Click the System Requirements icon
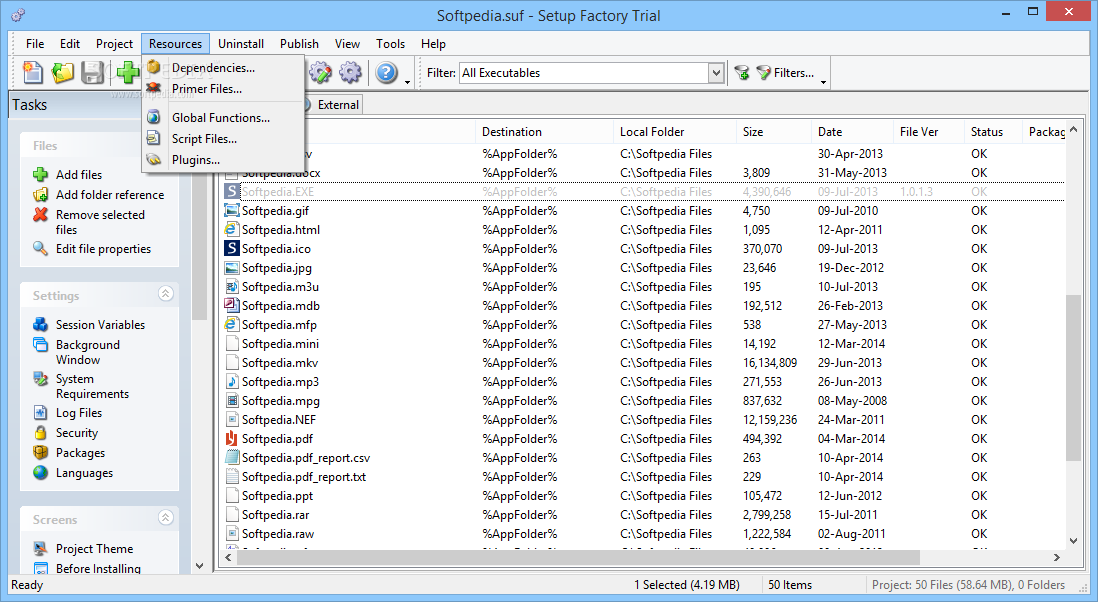This screenshot has height=602, width=1098. (41, 379)
